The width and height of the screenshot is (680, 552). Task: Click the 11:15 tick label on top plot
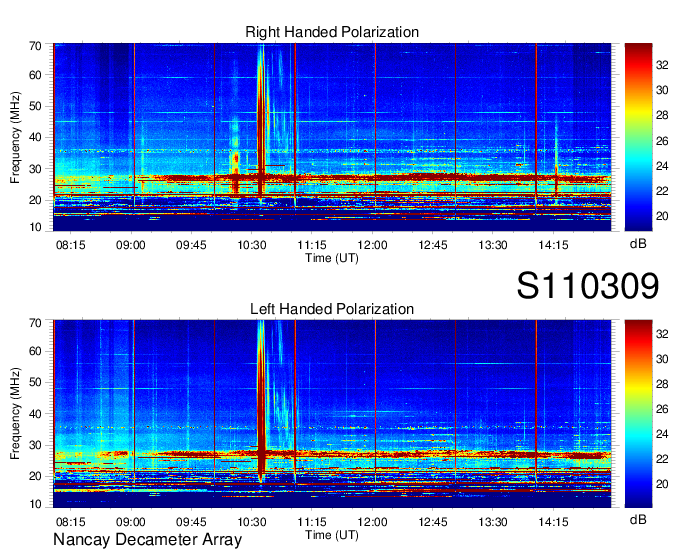[312, 245]
